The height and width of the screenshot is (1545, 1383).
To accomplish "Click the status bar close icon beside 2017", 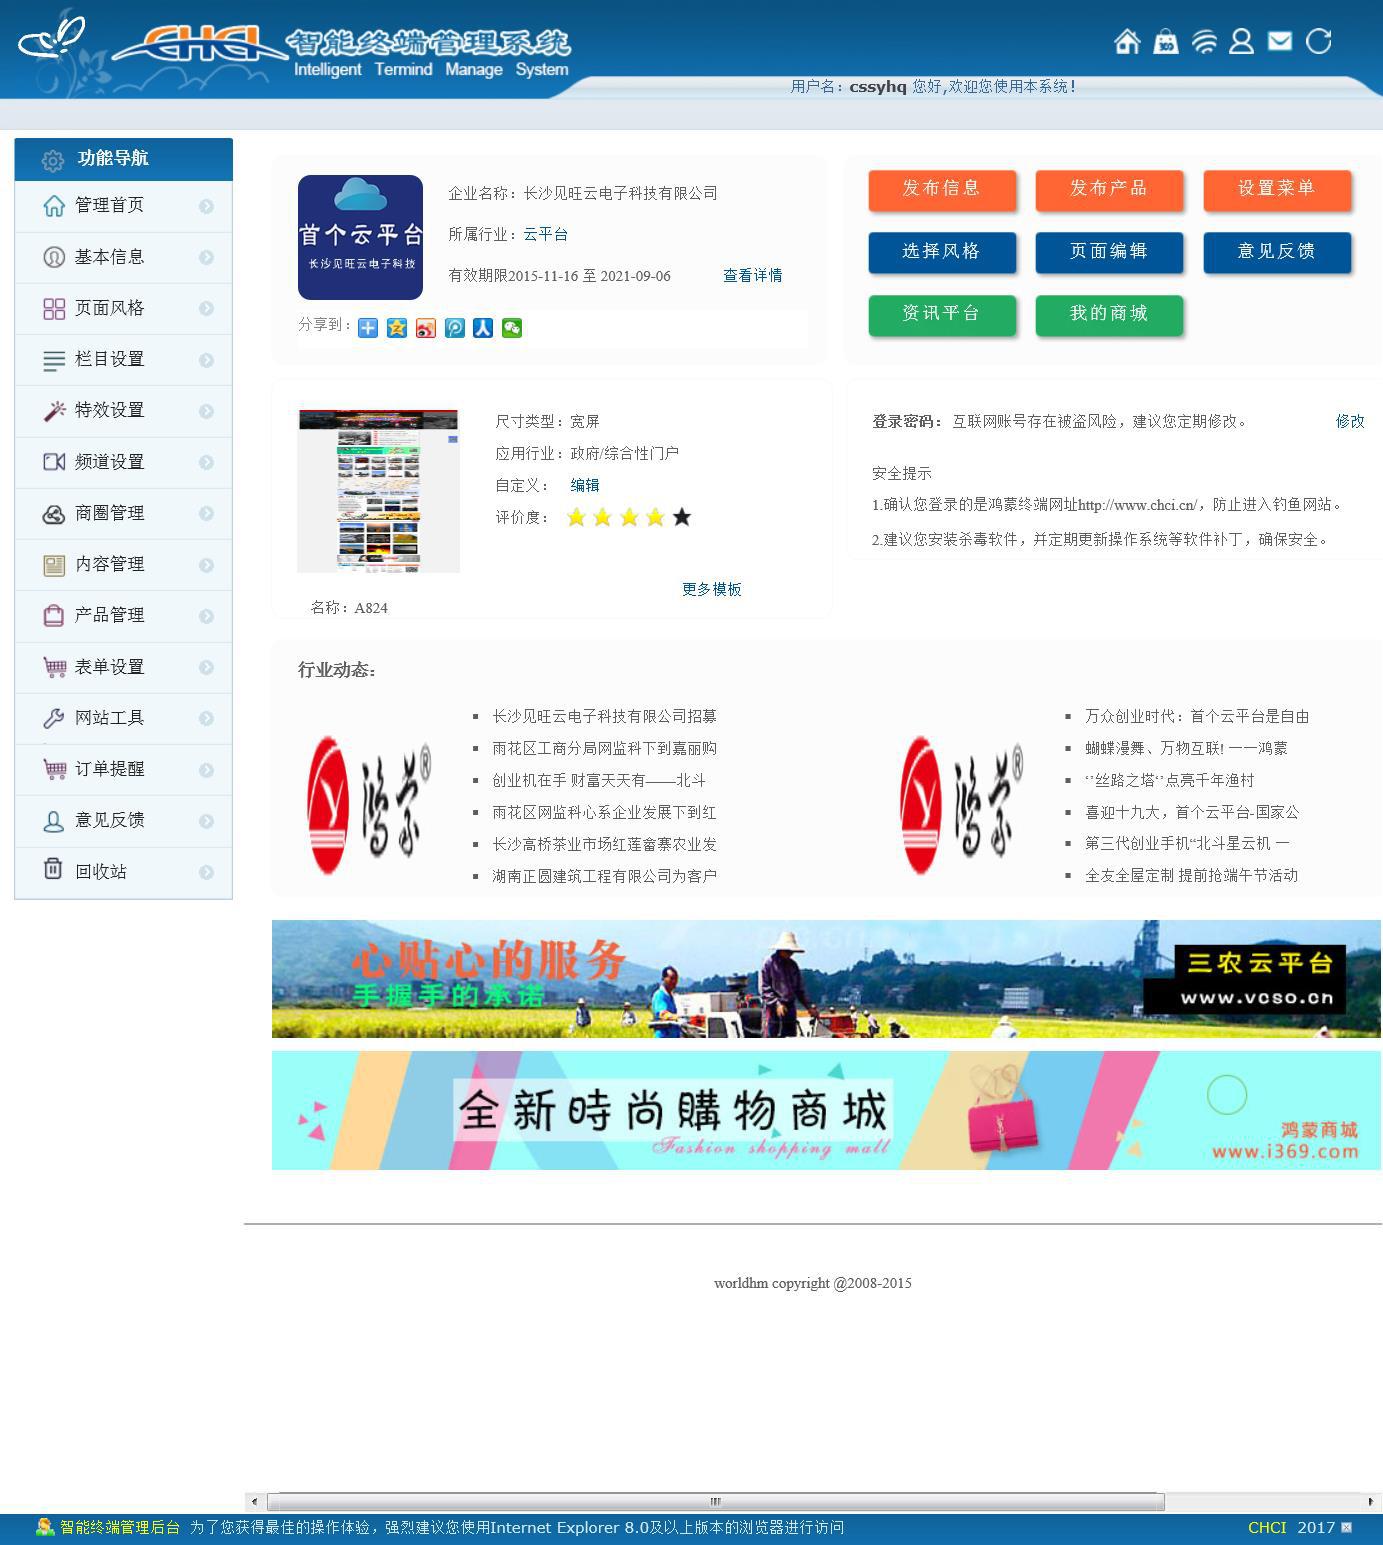I will (1346, 1527).
